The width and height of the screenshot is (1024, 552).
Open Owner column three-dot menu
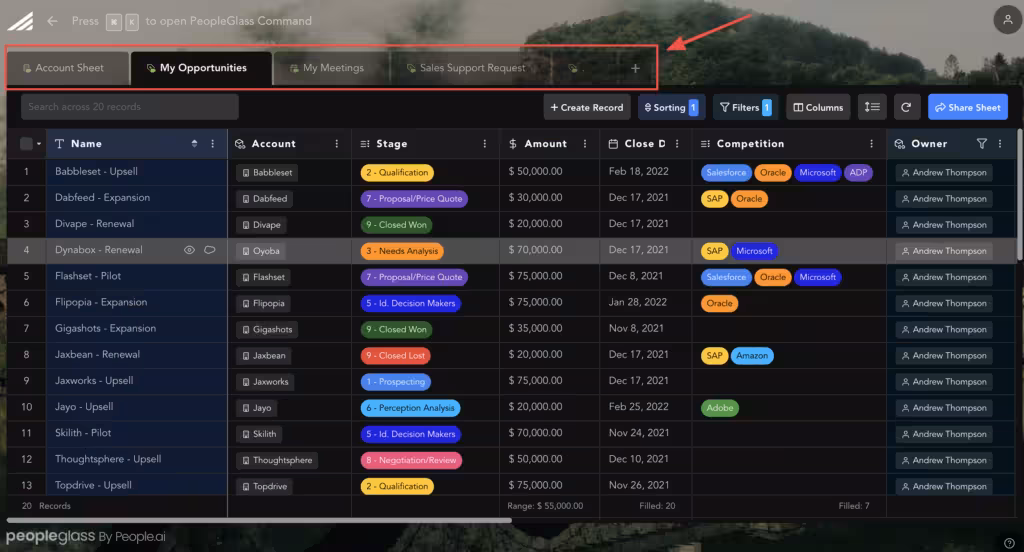pyautogui.click(x=1000, y=144)
